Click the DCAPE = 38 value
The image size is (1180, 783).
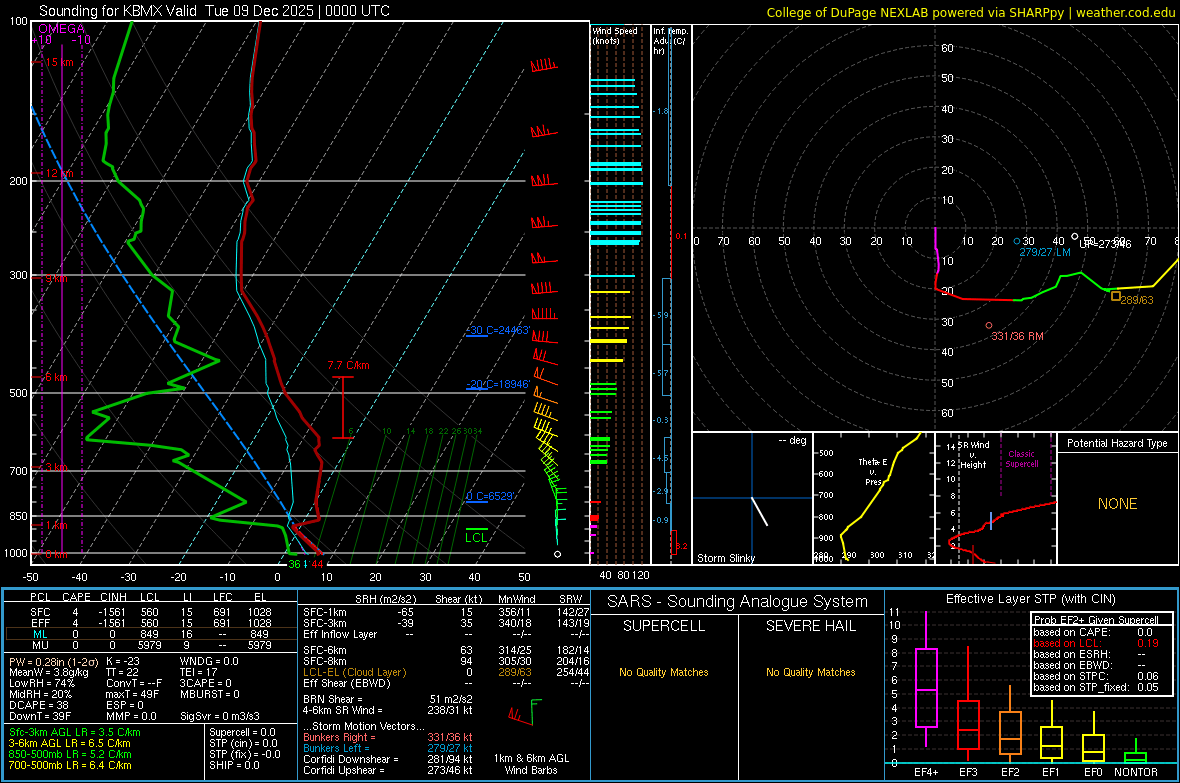click(39, 705)
